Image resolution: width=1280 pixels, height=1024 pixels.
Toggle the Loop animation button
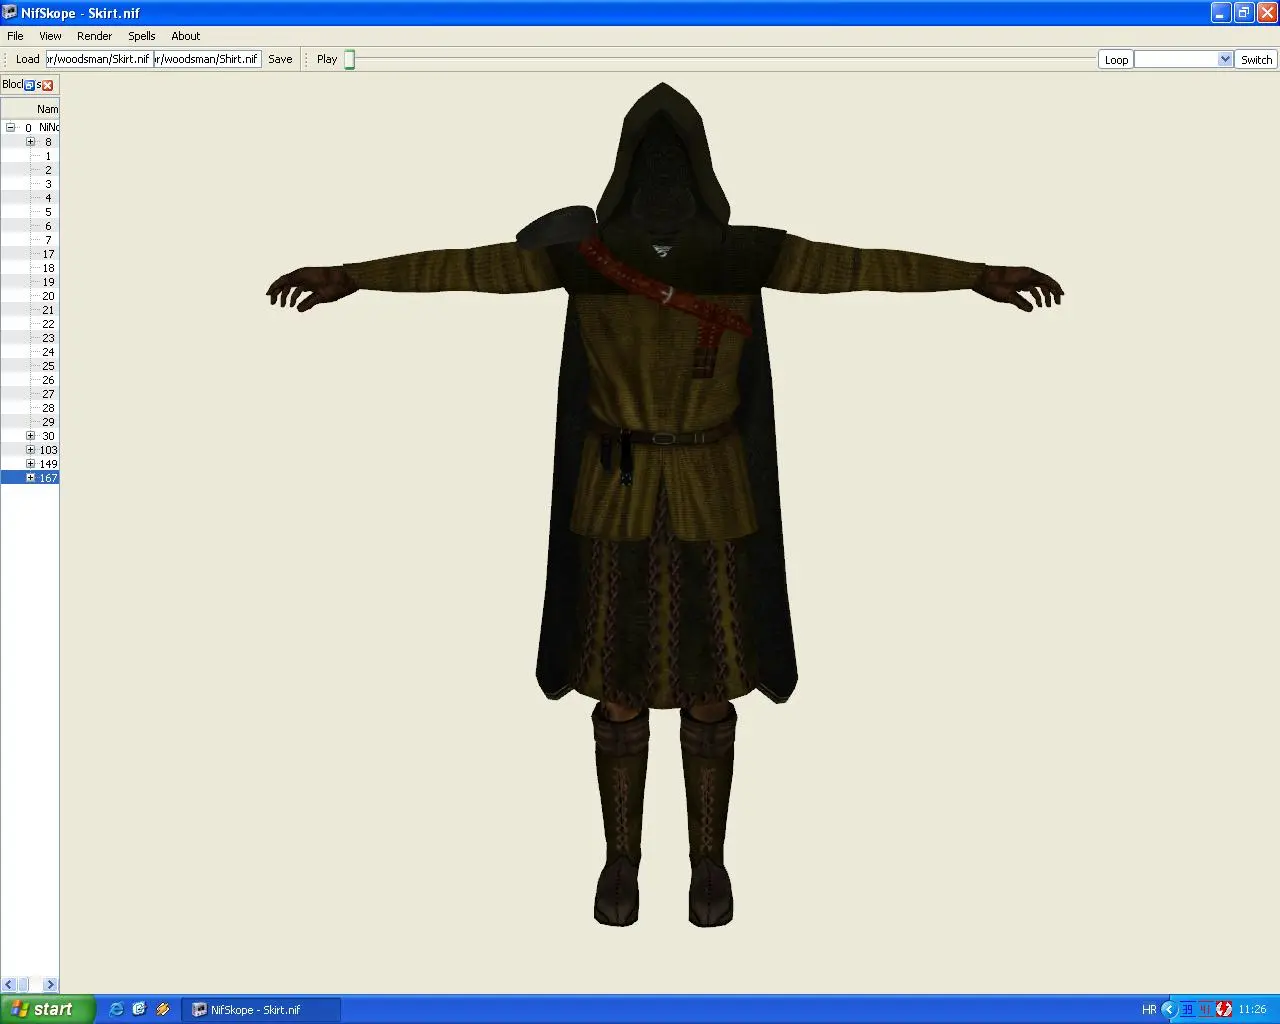[1116, 60]
